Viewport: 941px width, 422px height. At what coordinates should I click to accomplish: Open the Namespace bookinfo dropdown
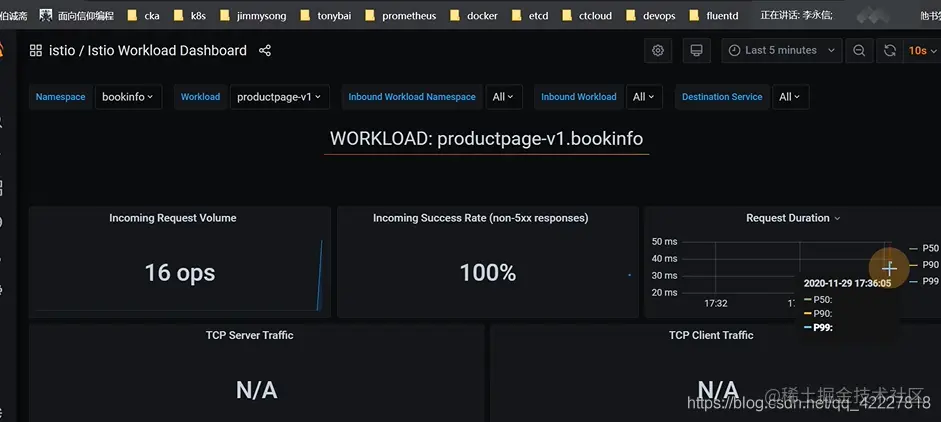click(x=128, y=97)
